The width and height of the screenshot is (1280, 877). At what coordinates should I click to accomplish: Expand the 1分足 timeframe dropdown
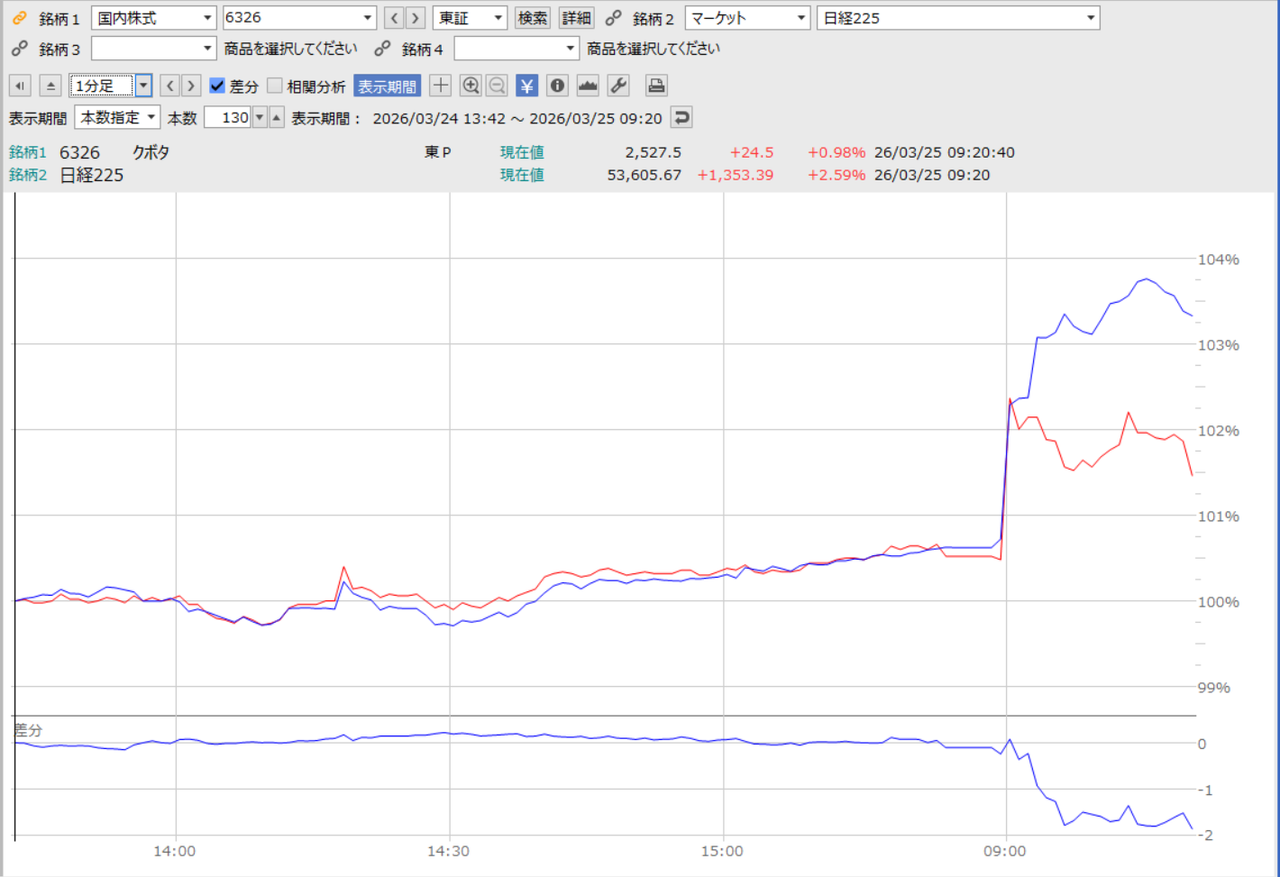point(143,86)
